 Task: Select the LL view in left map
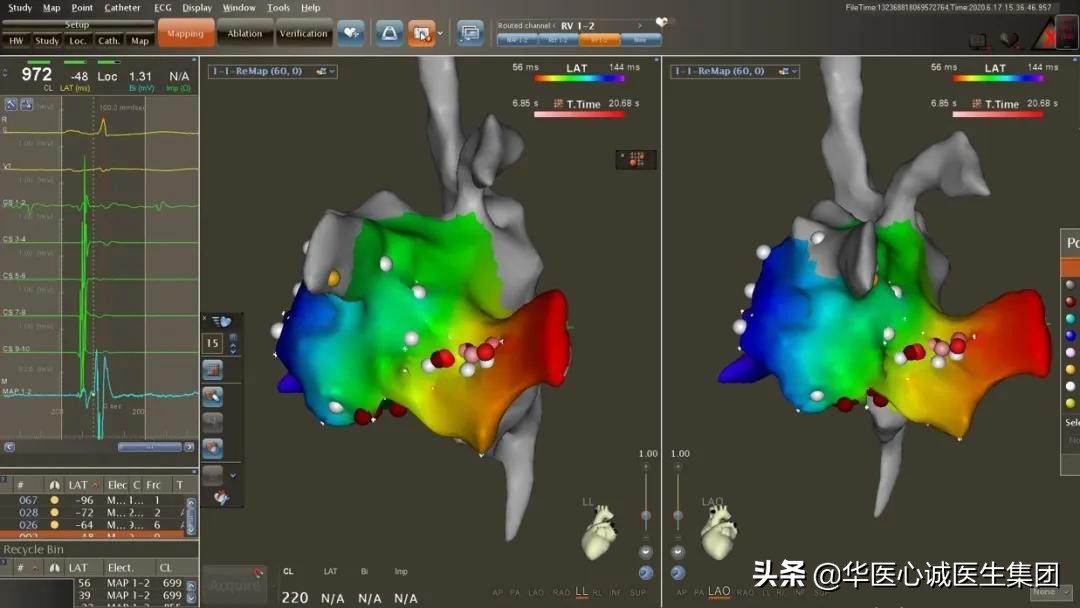581,591
